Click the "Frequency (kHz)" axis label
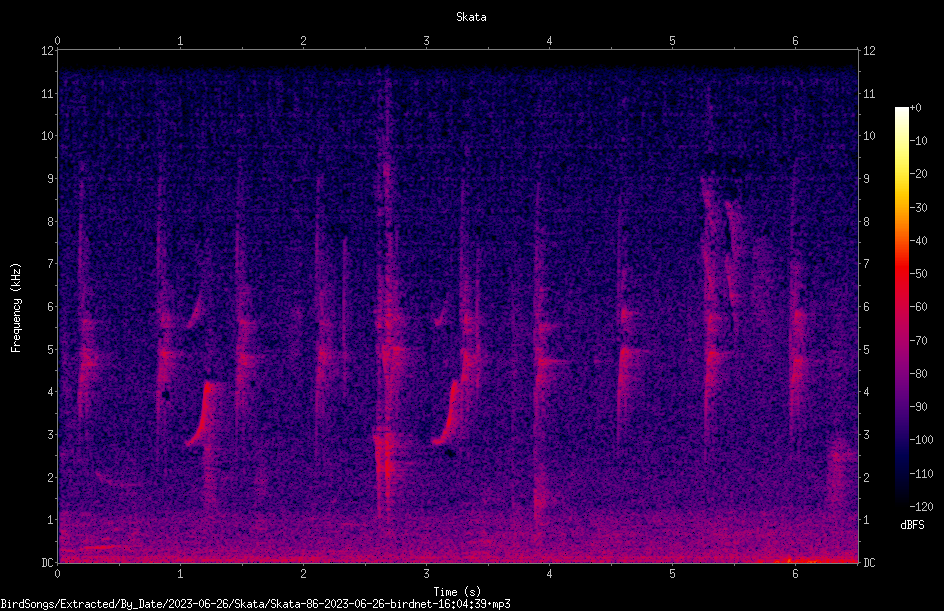The height and width of the screenshot is (611, 944). [x=16, y=308]
